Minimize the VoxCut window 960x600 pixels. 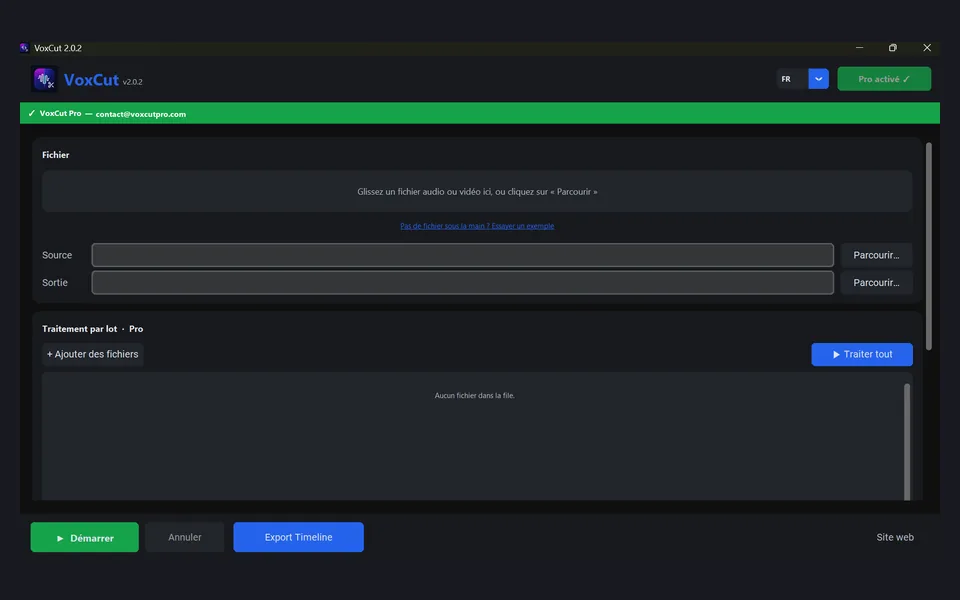click(x=860, y=48)
